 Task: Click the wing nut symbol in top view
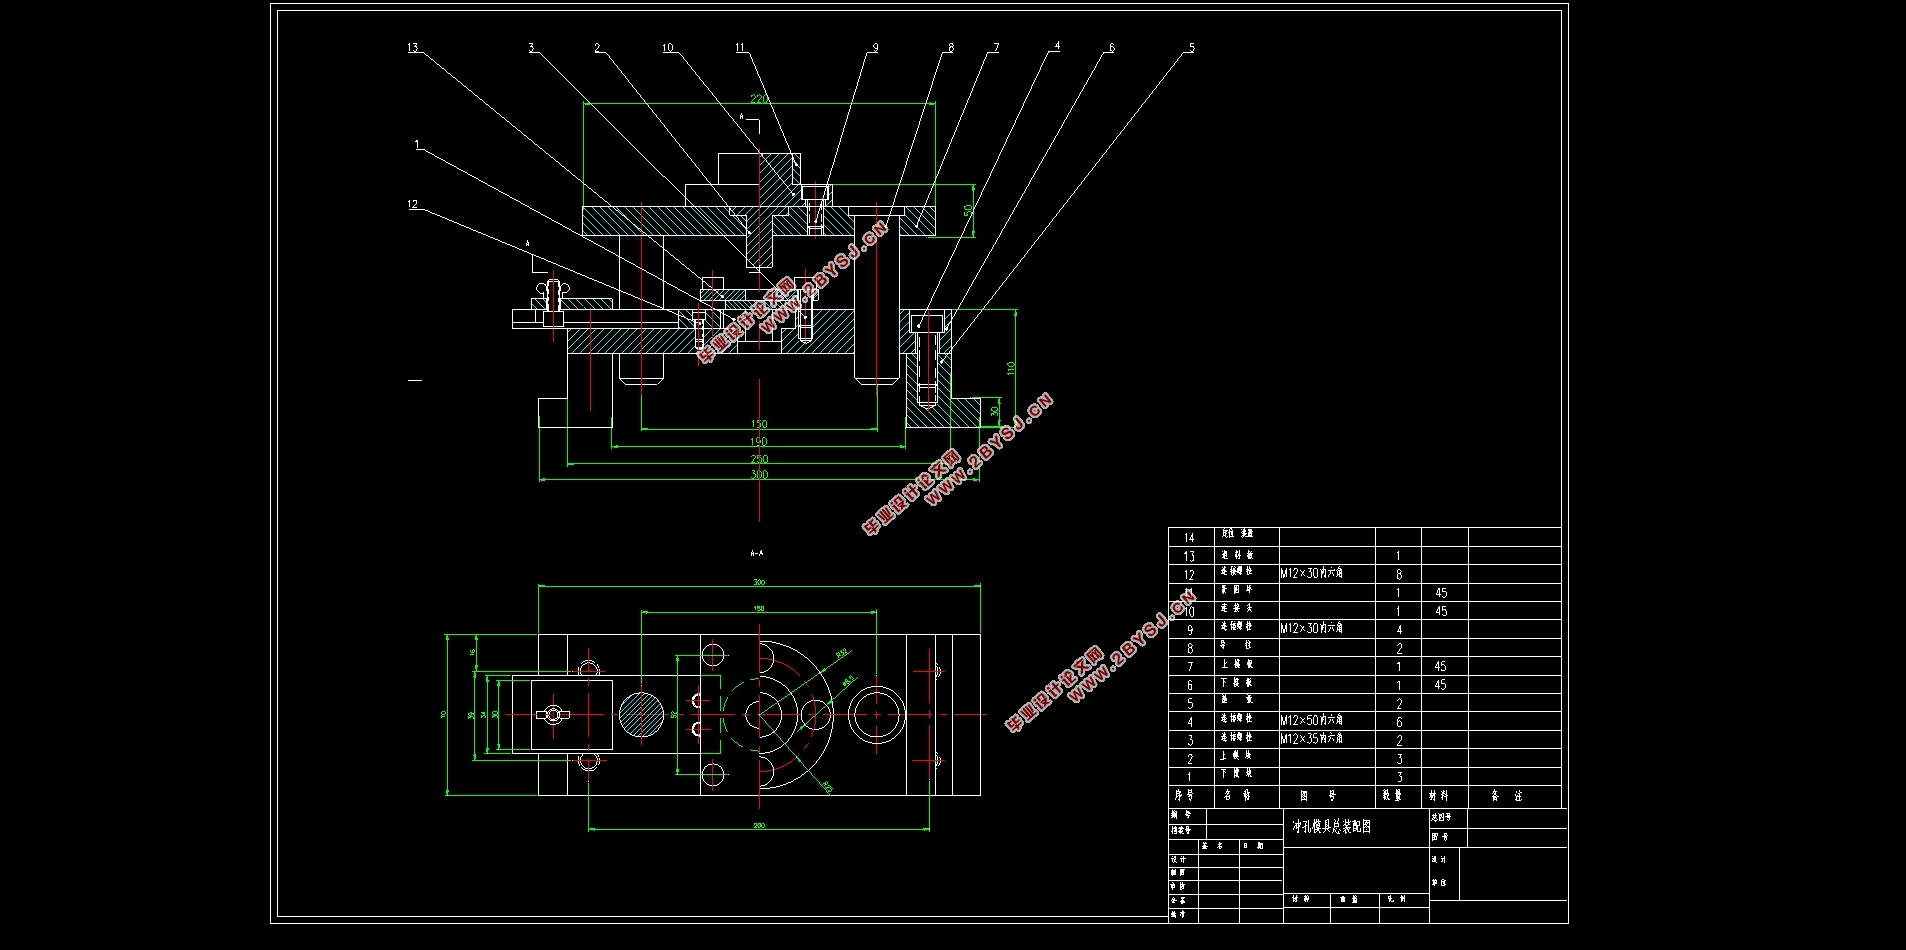pos(551,714)
